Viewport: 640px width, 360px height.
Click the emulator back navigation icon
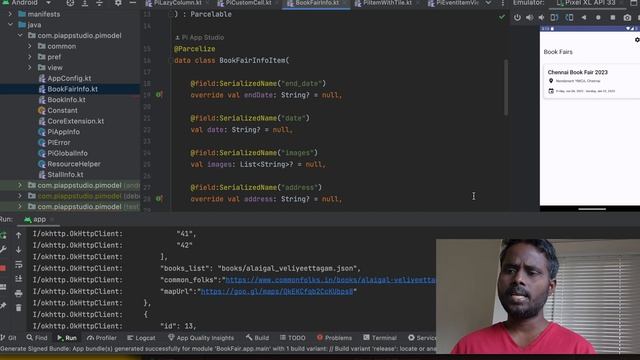[x=584, y=18]
